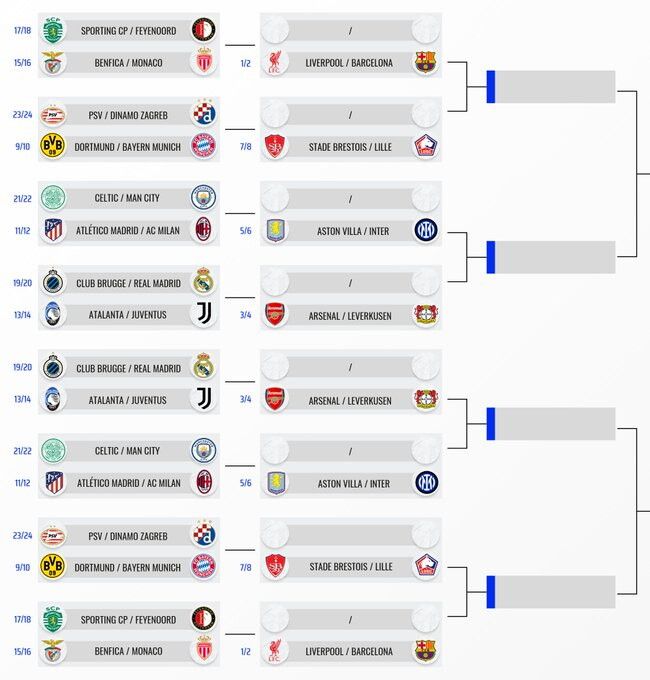Click the empty slot without a slash above Stade Brestois
Screen dimensions: 650x680
point(350,535)
